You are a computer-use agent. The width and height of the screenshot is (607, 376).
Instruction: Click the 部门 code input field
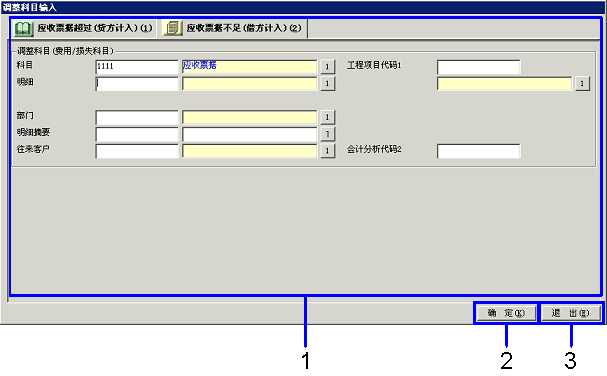pyautogui.click(x=137, y=117)
